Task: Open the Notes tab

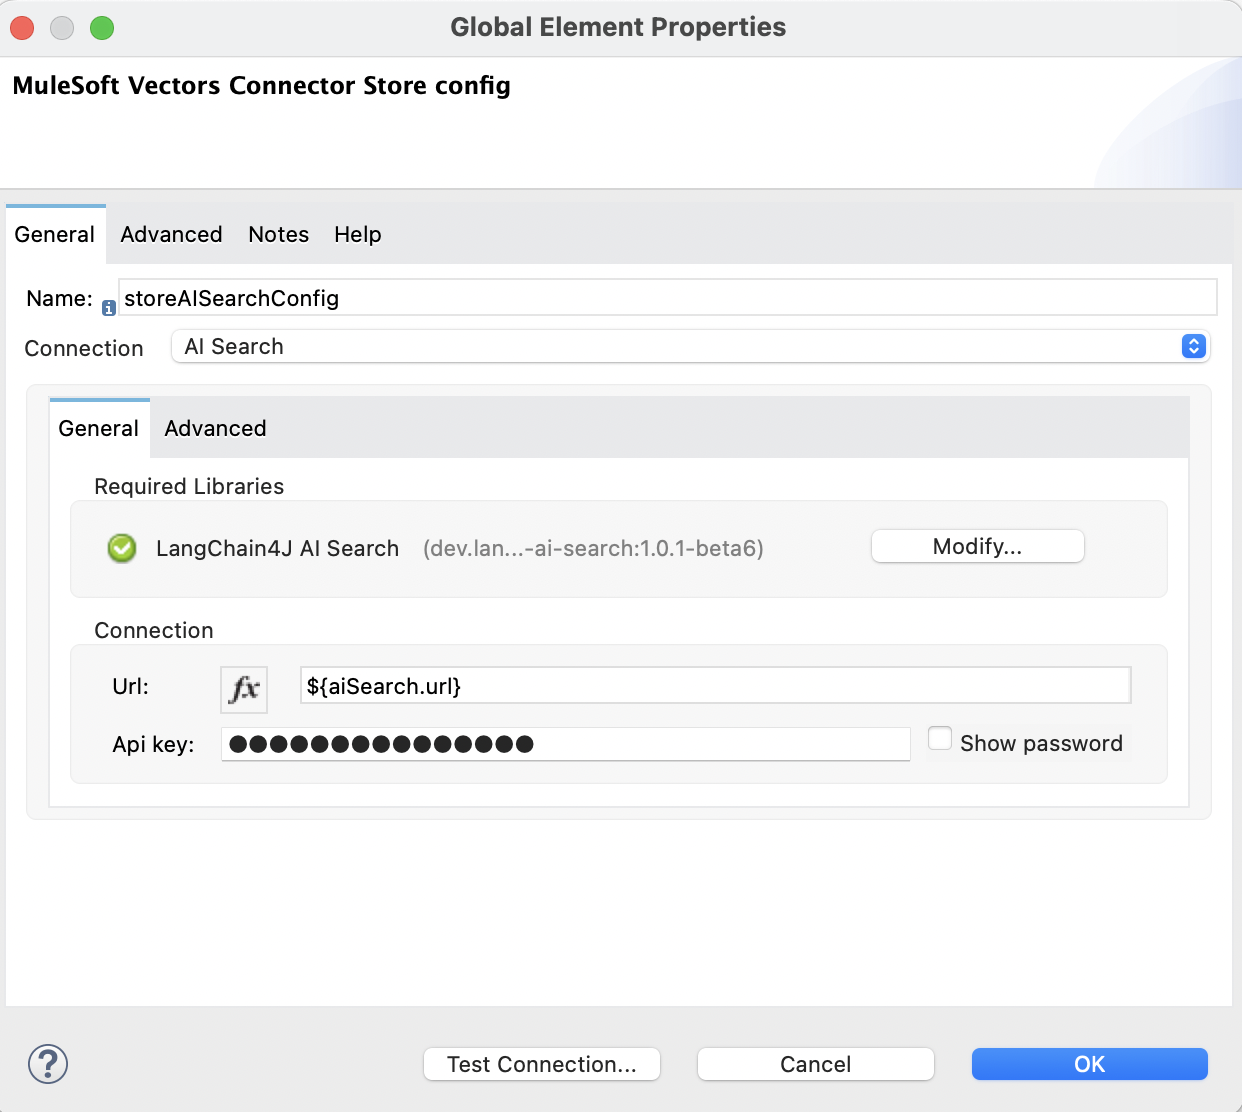Action: pyautogui.click(x=279, y=234)
